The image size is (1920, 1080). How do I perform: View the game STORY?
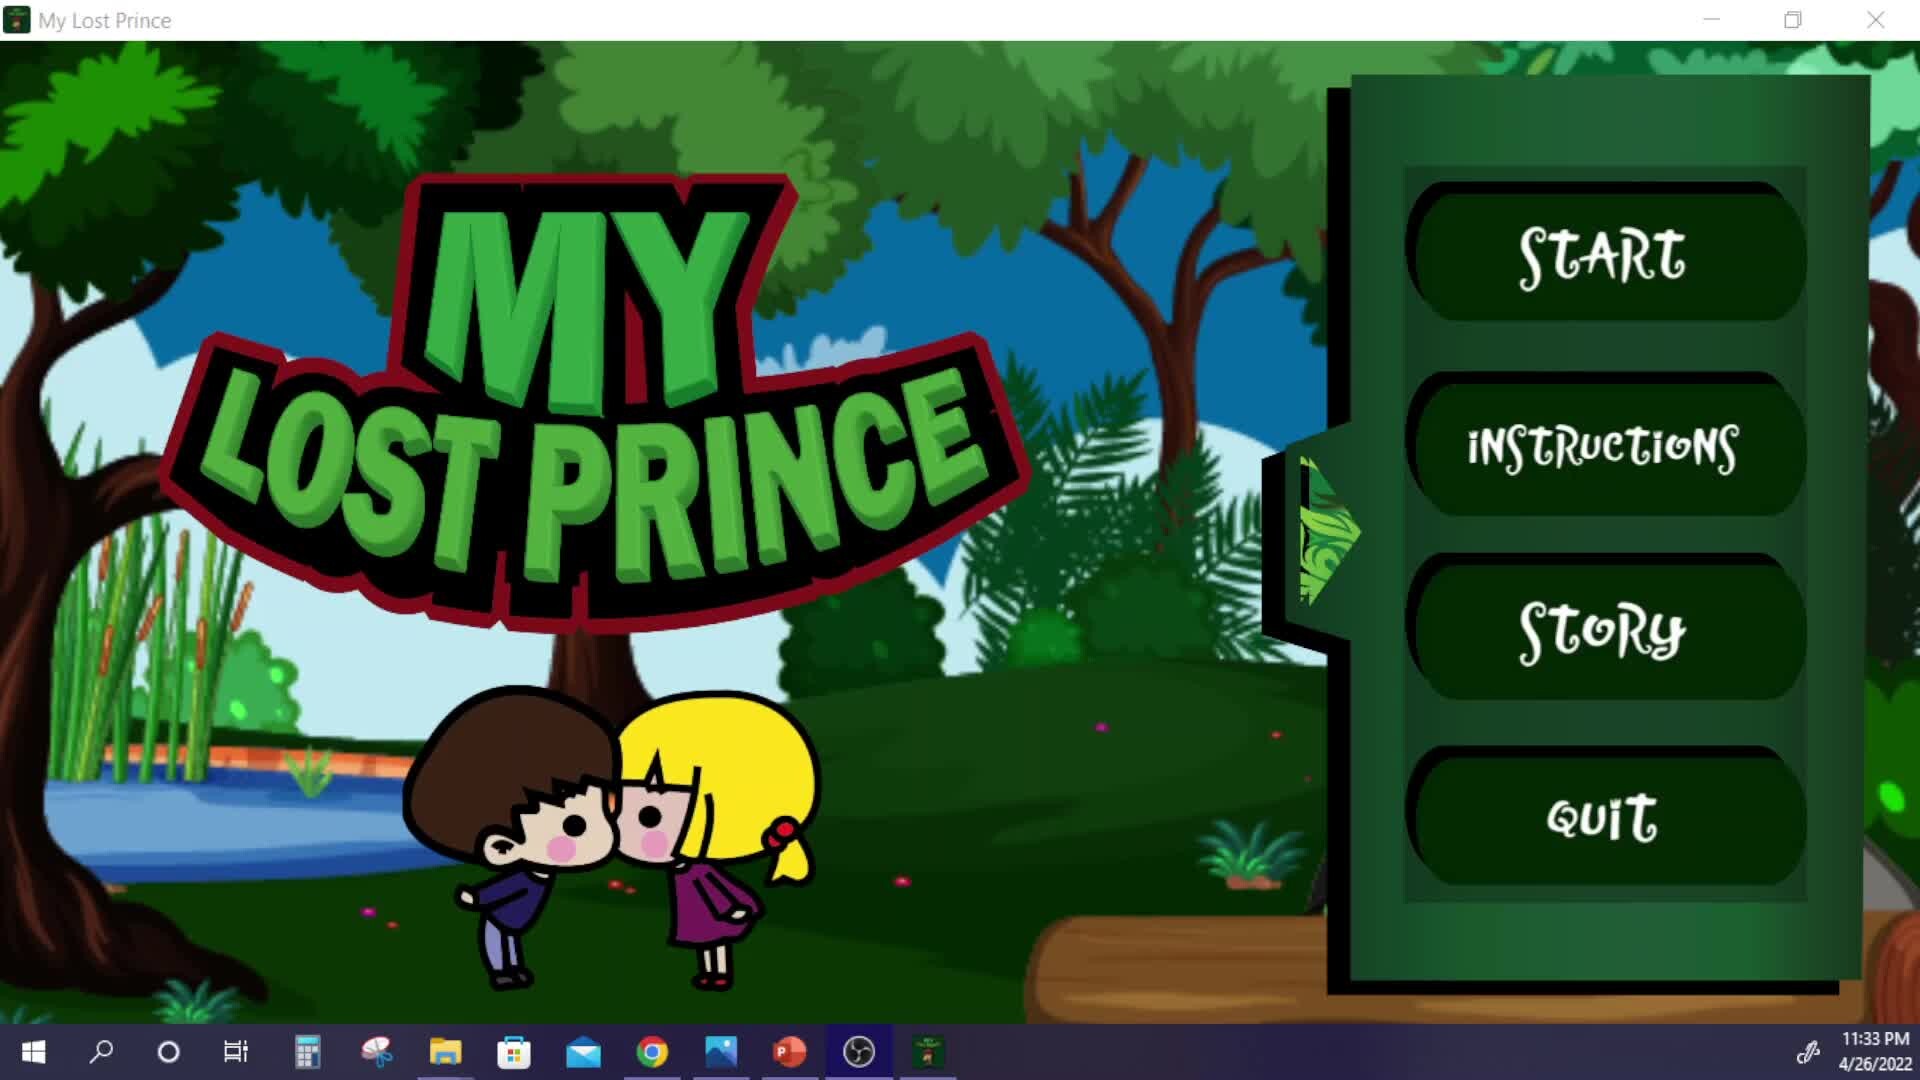pyautogui.click(x=1603, y=630)
